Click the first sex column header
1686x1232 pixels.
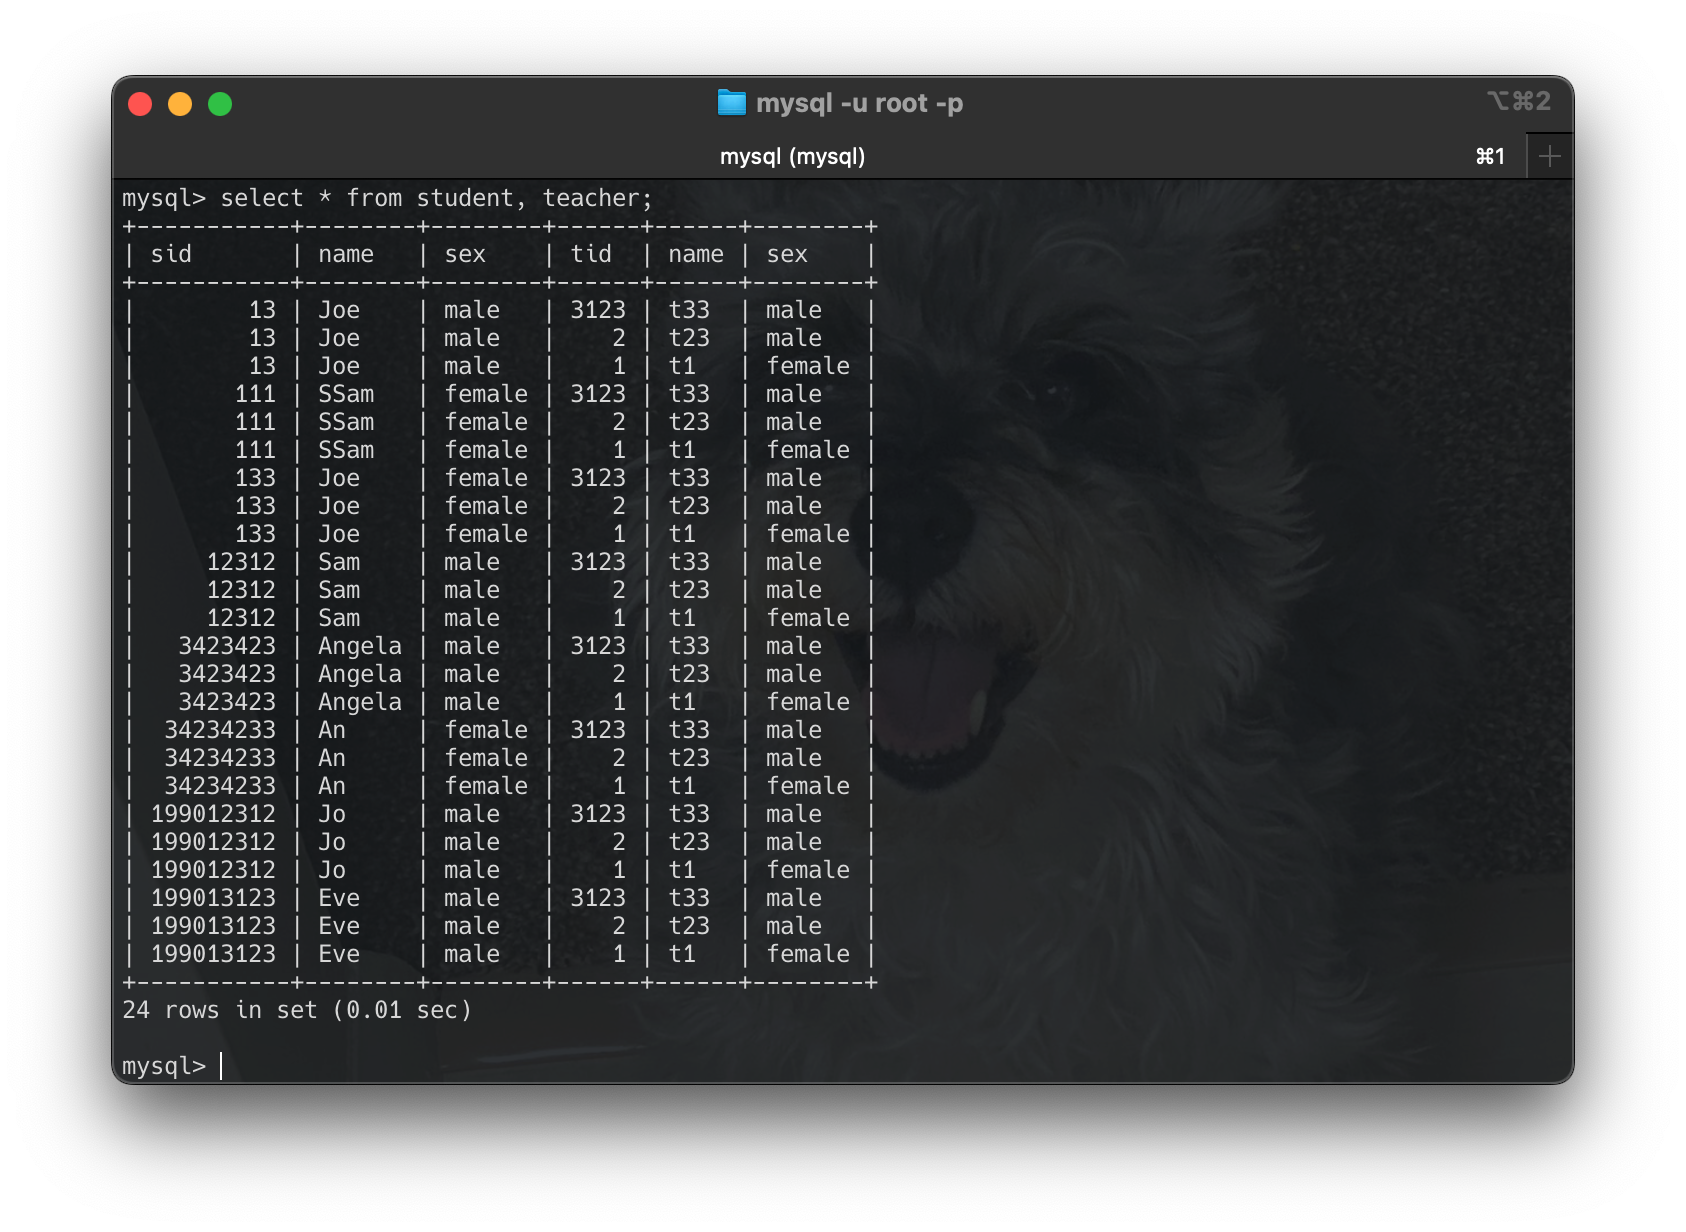(x=464, y=254)
